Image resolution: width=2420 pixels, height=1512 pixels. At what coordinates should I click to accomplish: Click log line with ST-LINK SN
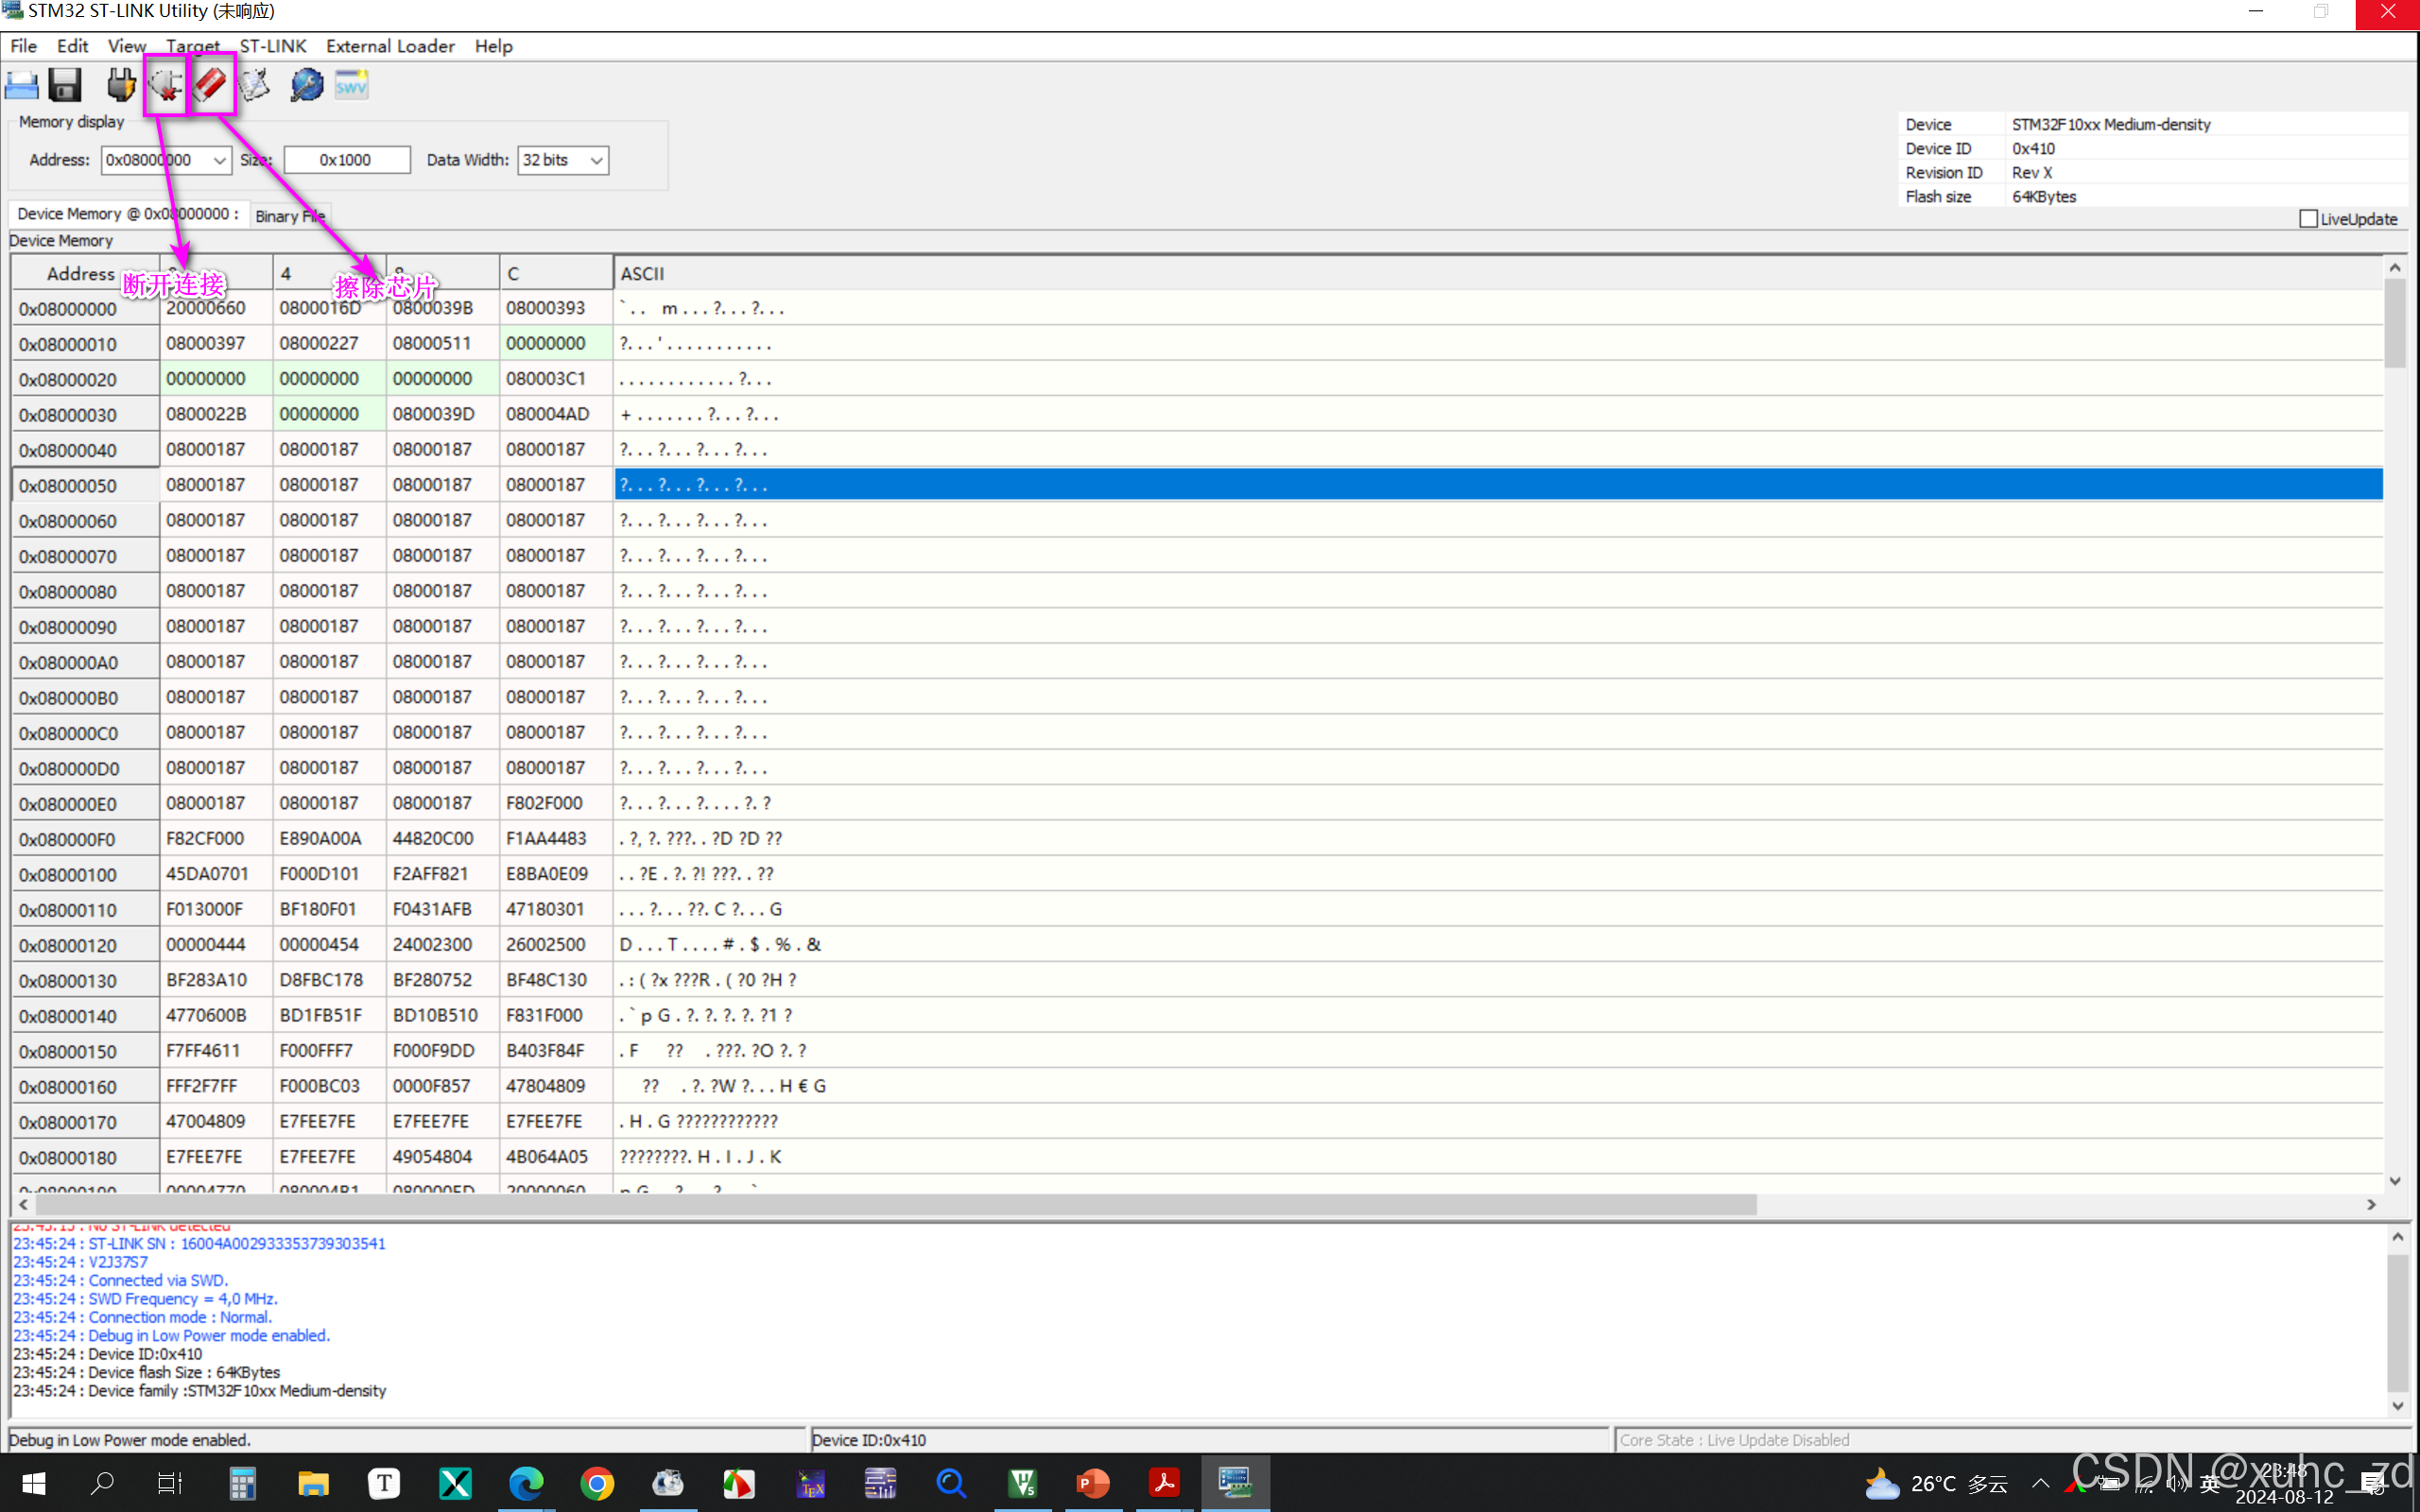pyautogui.click(x=199, y=1243)
